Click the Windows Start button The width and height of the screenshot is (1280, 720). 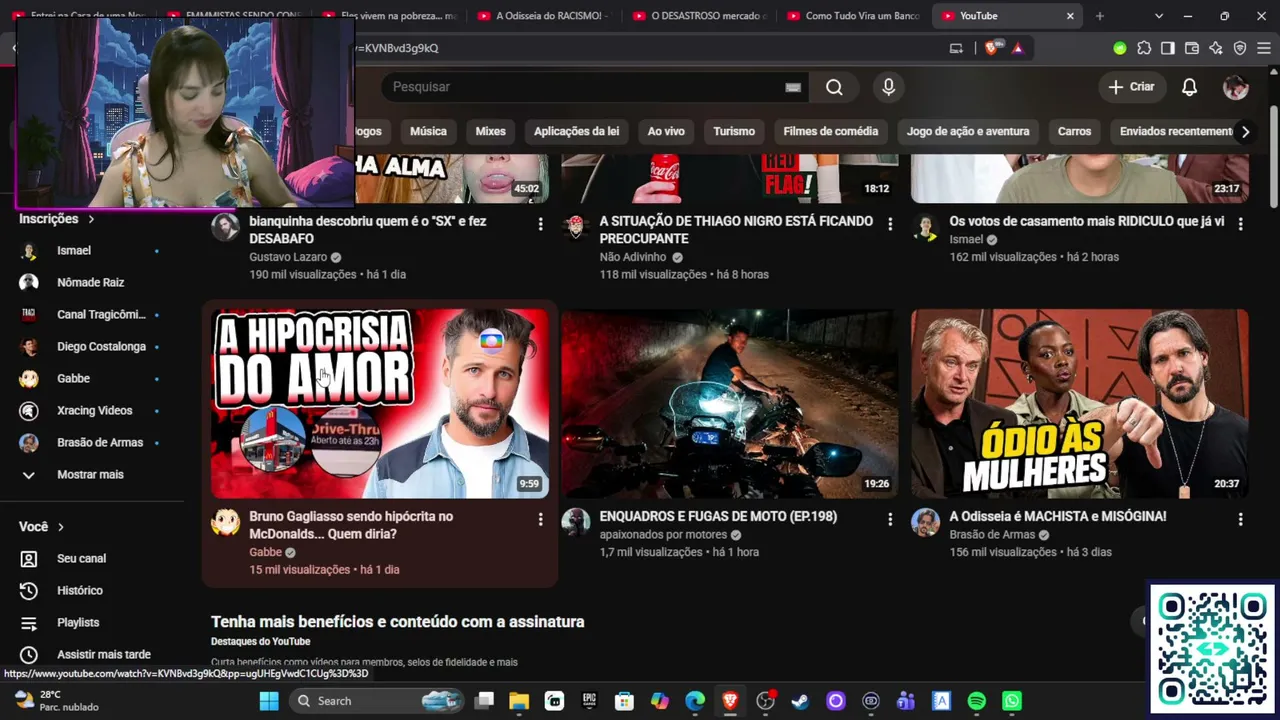(x=269, y=701)
